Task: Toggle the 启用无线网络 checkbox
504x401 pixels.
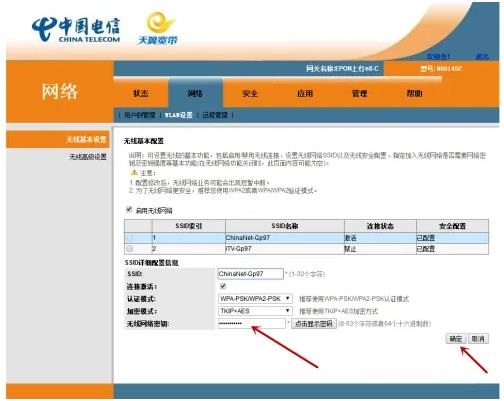Action: tap(129, 210)
